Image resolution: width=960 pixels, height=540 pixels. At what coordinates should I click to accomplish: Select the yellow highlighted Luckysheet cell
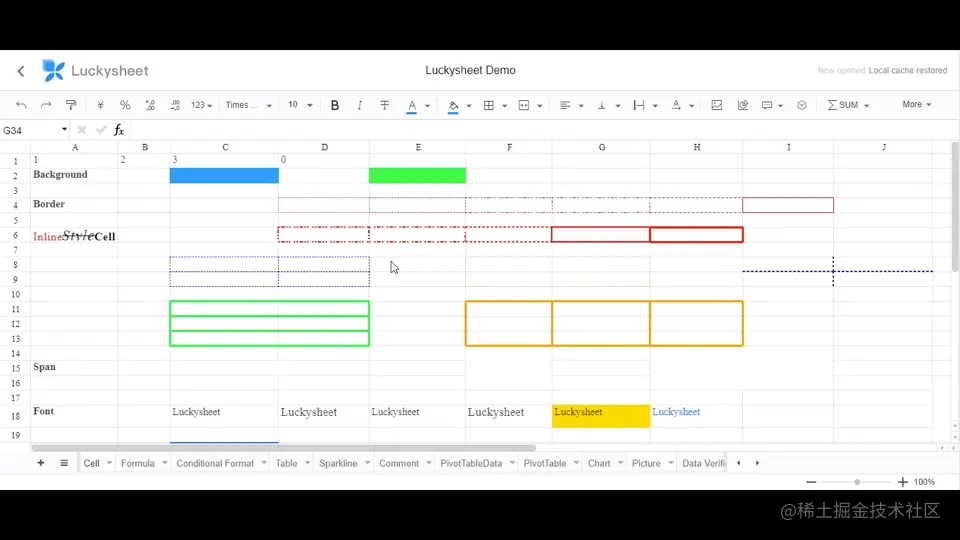pos(601,416)
